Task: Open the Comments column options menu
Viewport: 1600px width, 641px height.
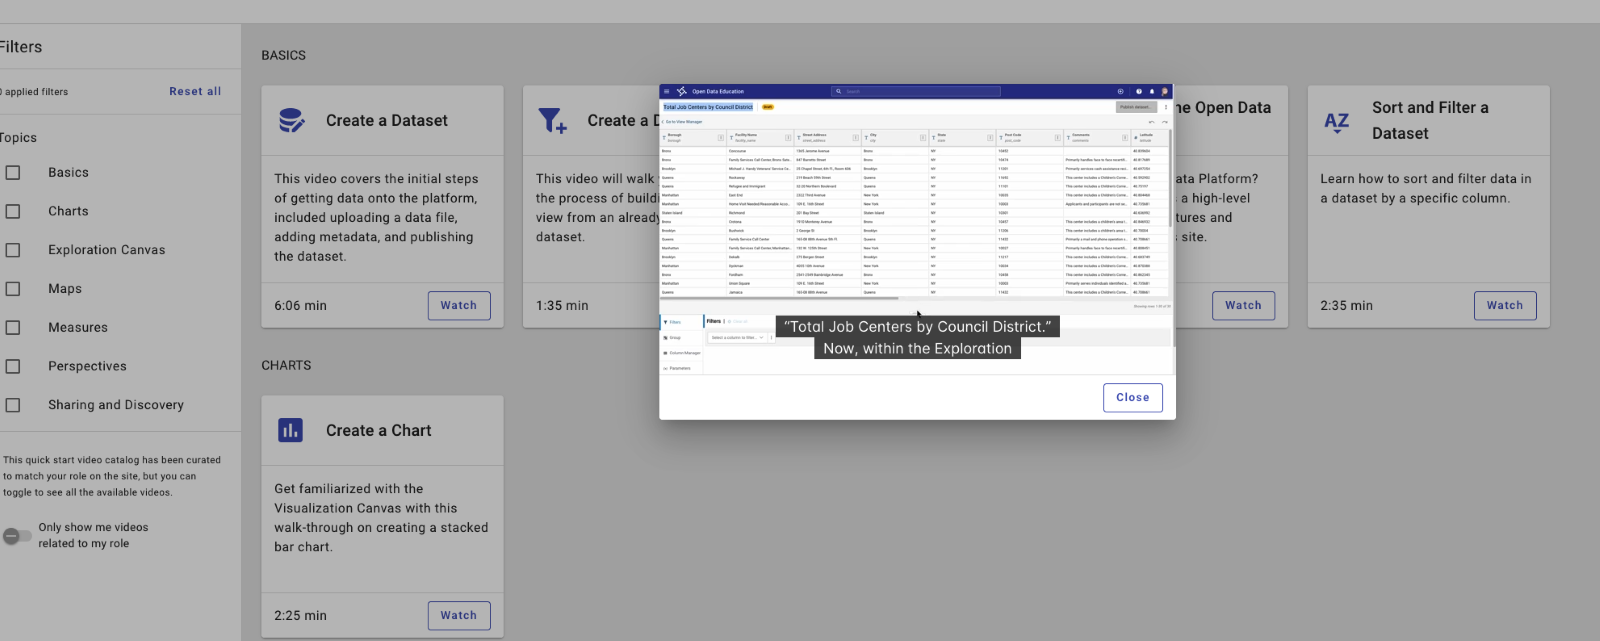Action: click(1125, 138)
